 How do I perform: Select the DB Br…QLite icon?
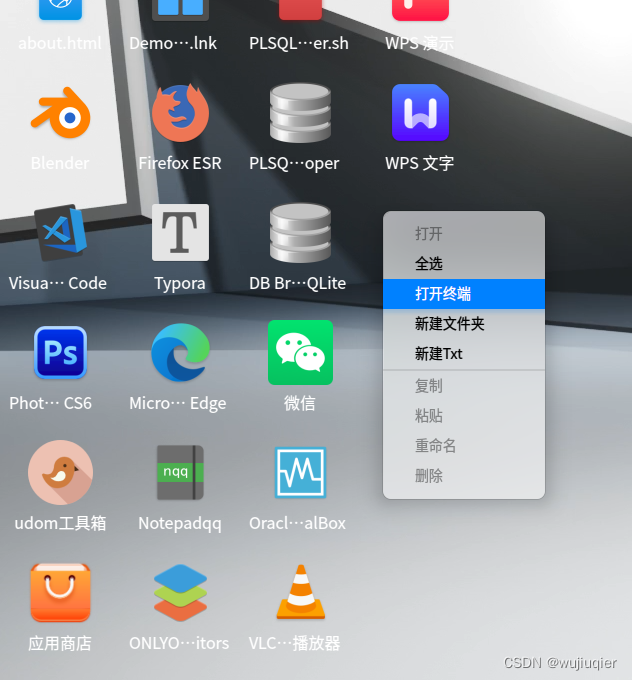pos(300,233)
